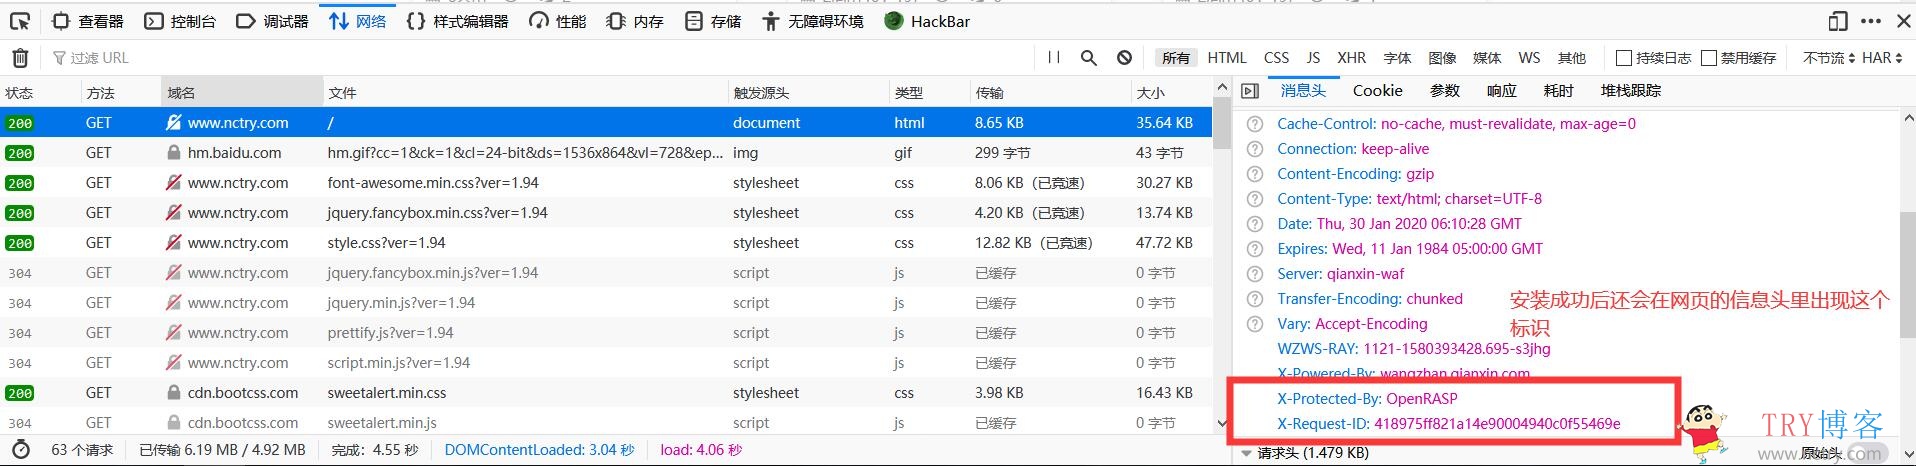Enable the 持续日志 checkbox
Image resolution: width=1916 pixels, height=466 pixels.
pos(1624,58)
